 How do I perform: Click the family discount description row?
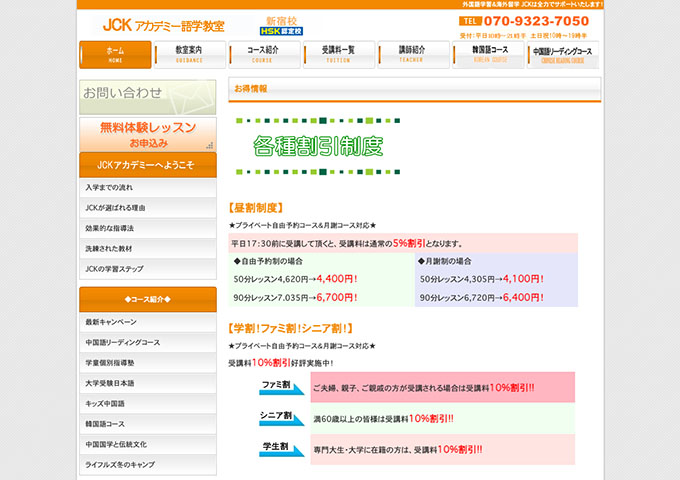coord(443,387)
